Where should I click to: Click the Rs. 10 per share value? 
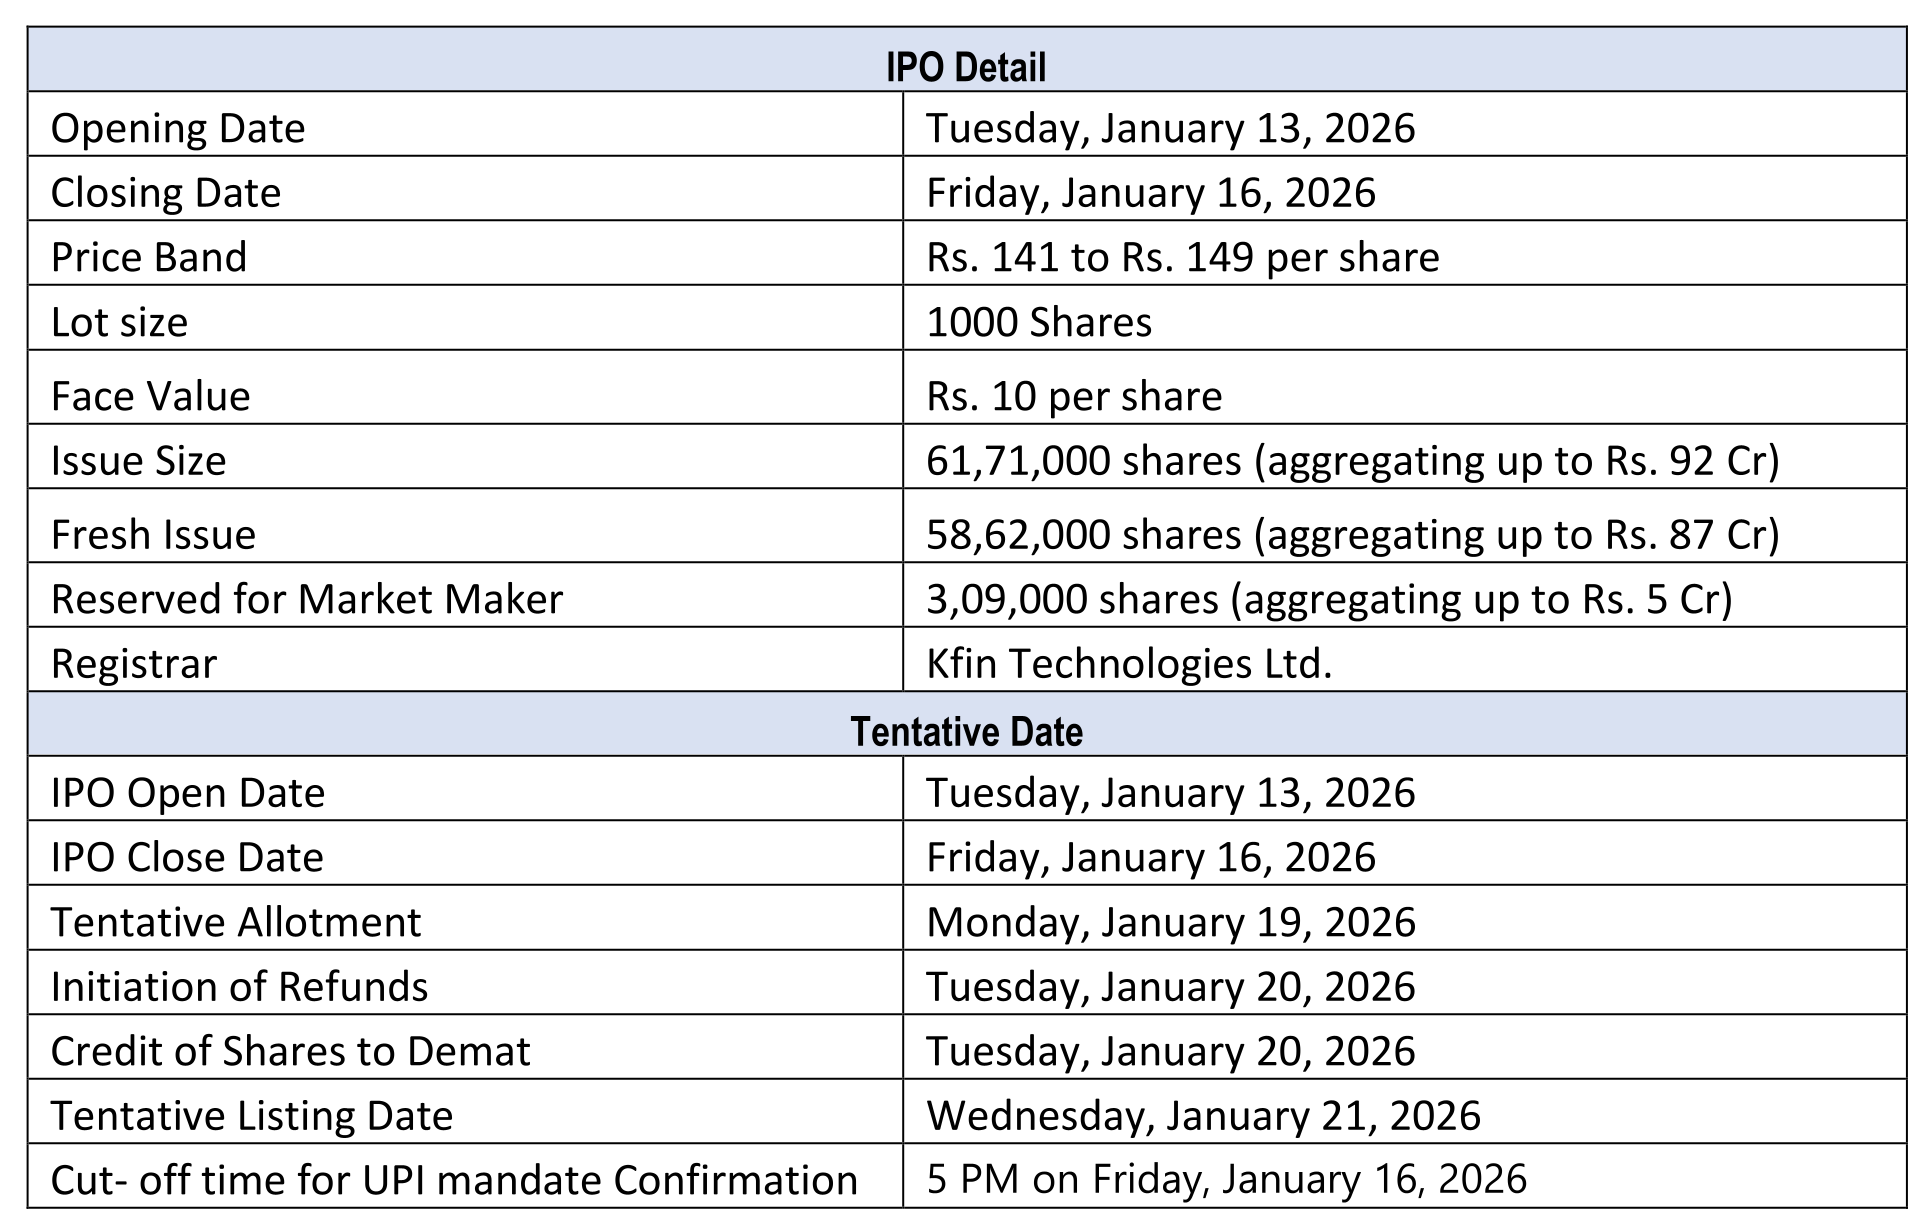(1073, 396)
